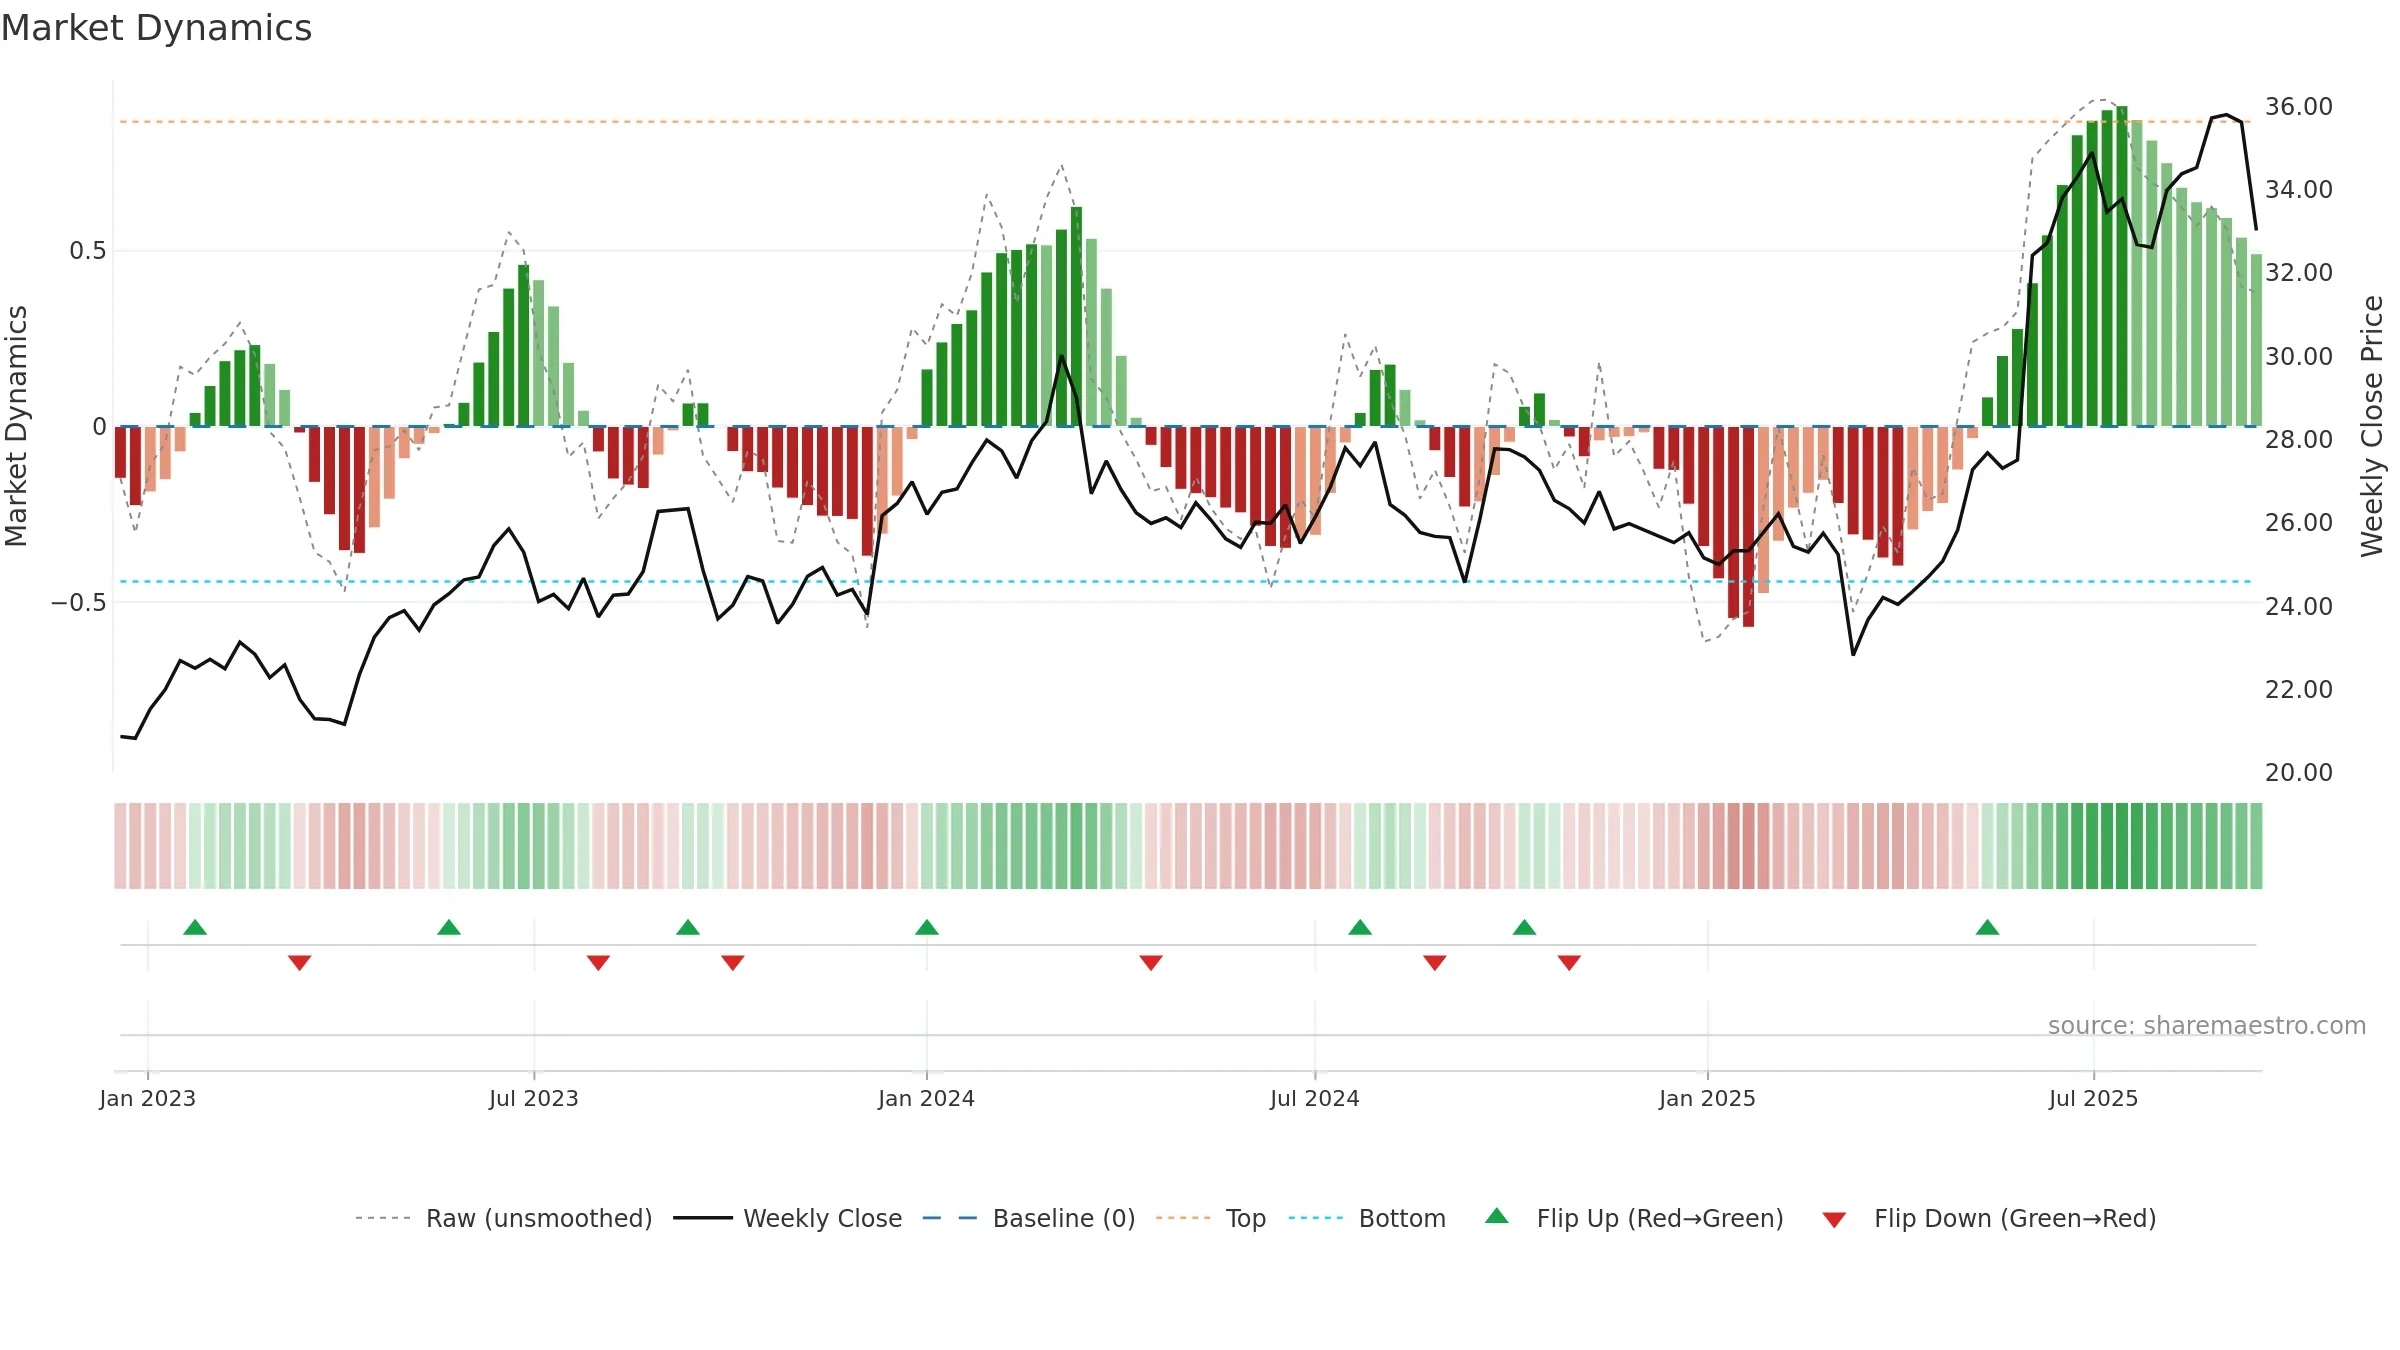Click the red down-triangle icon in the legend
The width and height of the screenshot is (2400, 1350).
1834,1220
